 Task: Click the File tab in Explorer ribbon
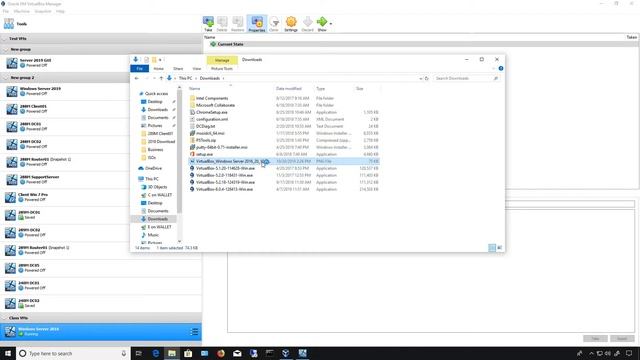[x=140, y=69]
